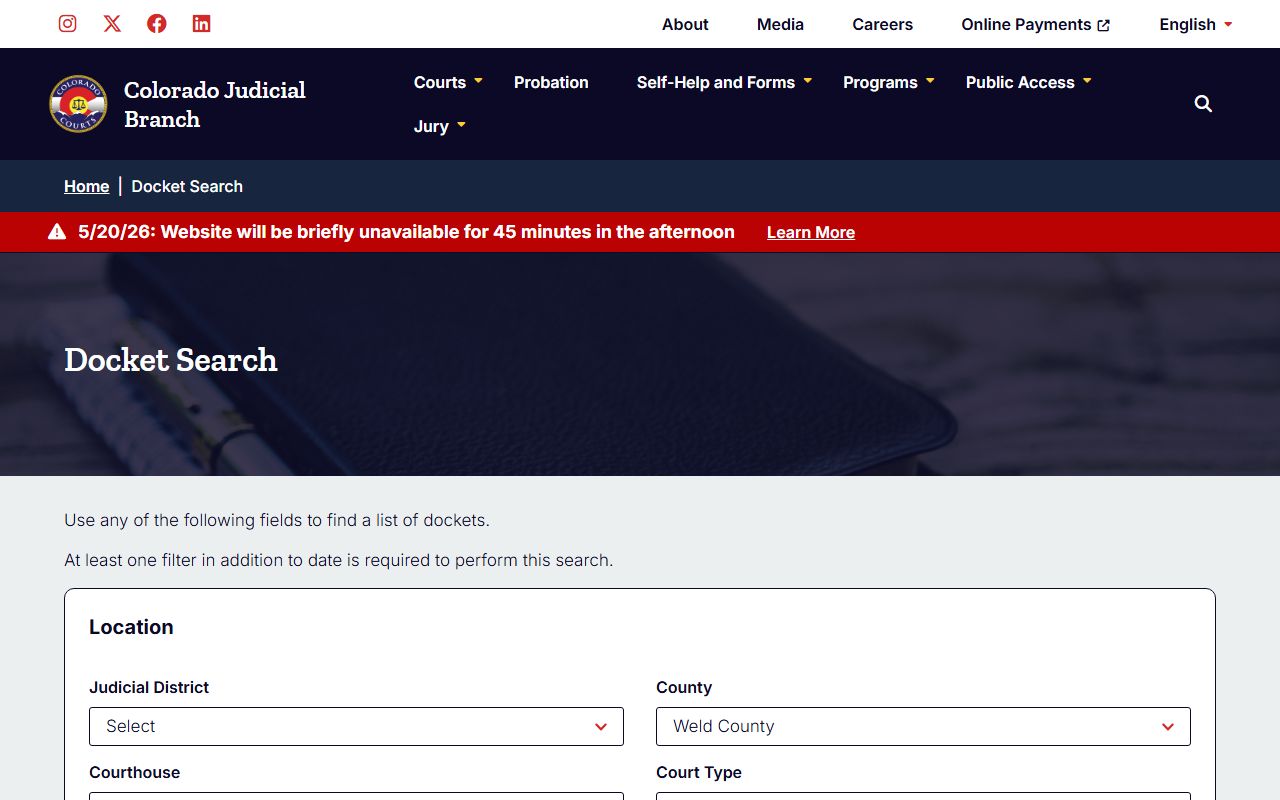The image size is (1280, 800).
Task: Expand the Public Access menu arrow
Action: point(1087,81)
